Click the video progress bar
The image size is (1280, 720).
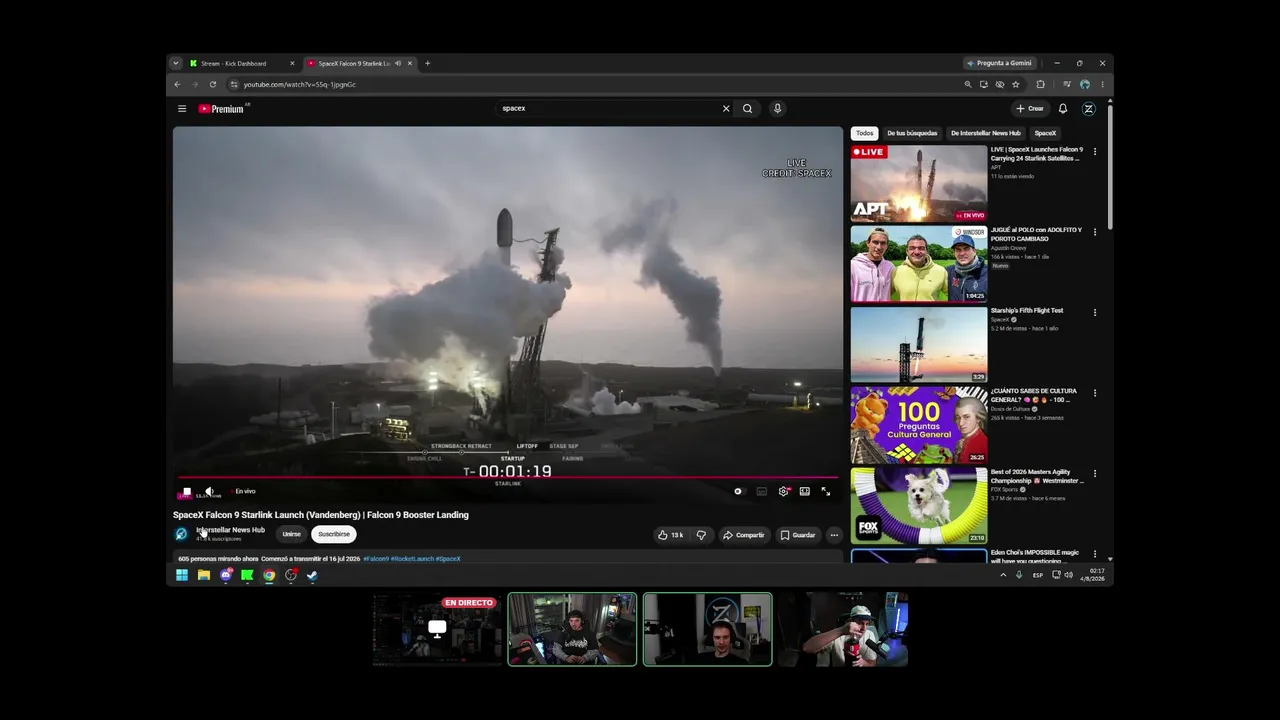click(508, 478)
